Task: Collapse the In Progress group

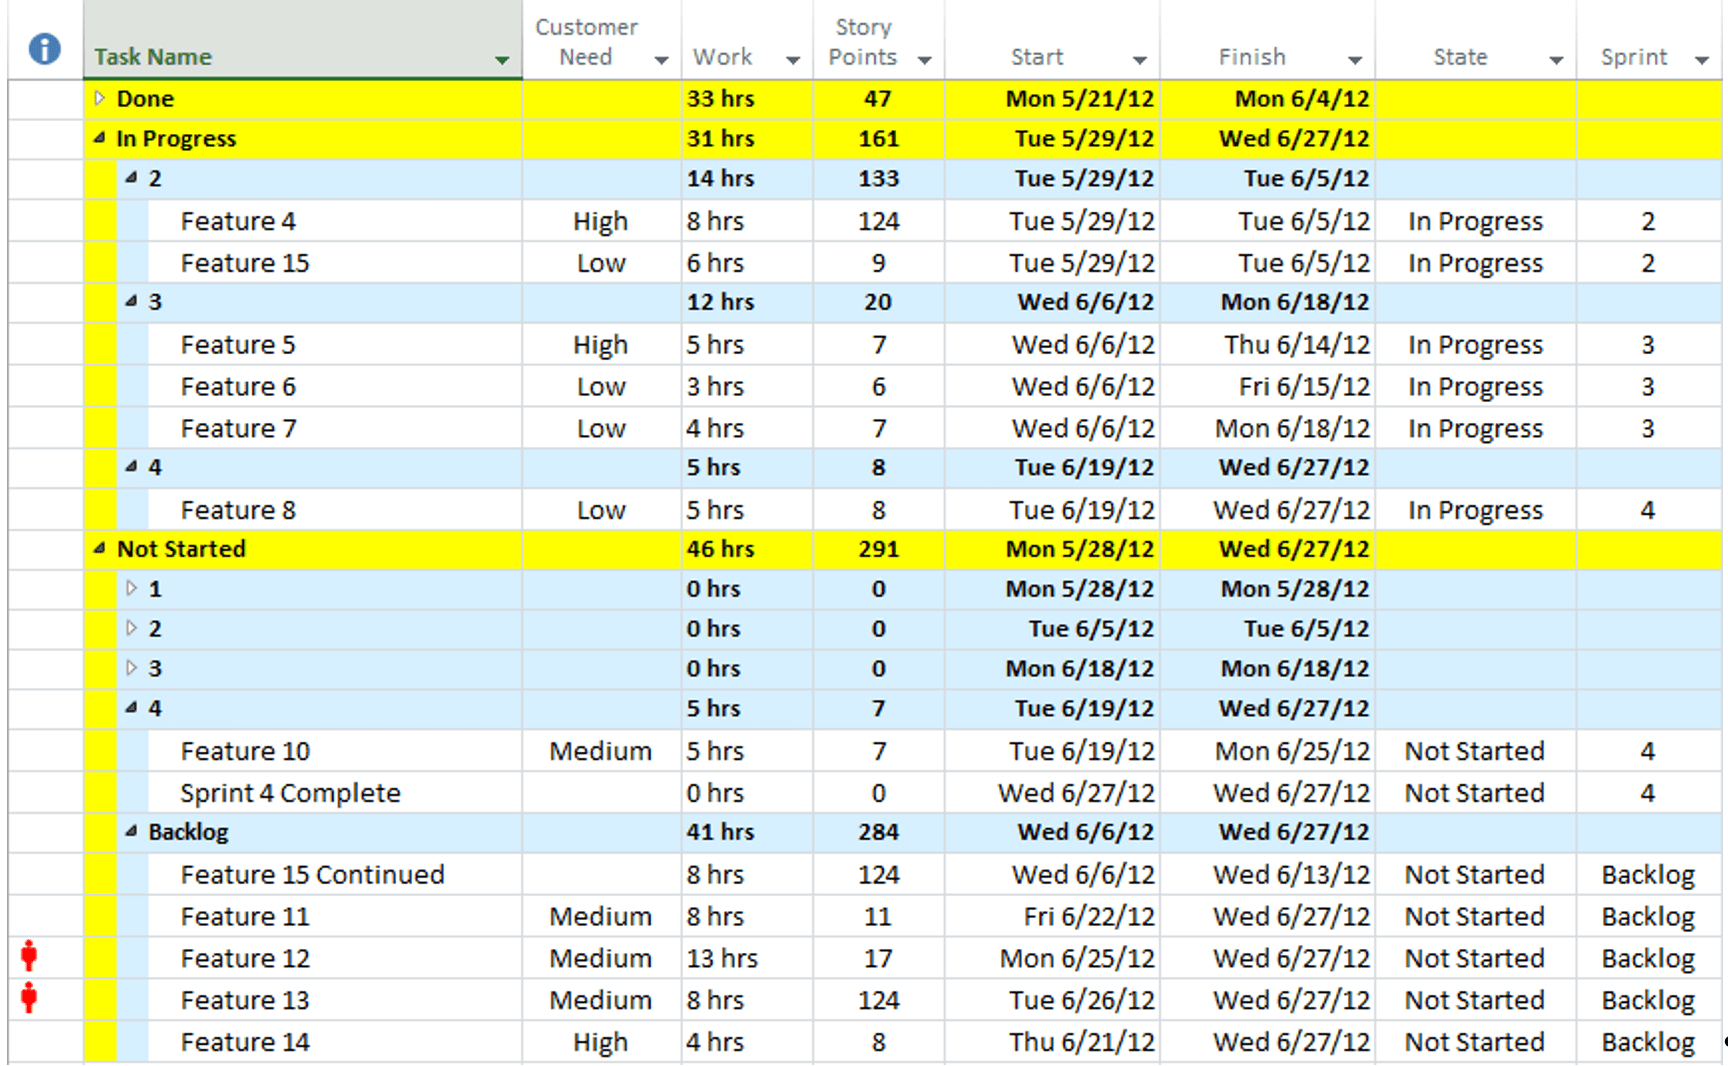Action: 99,138
